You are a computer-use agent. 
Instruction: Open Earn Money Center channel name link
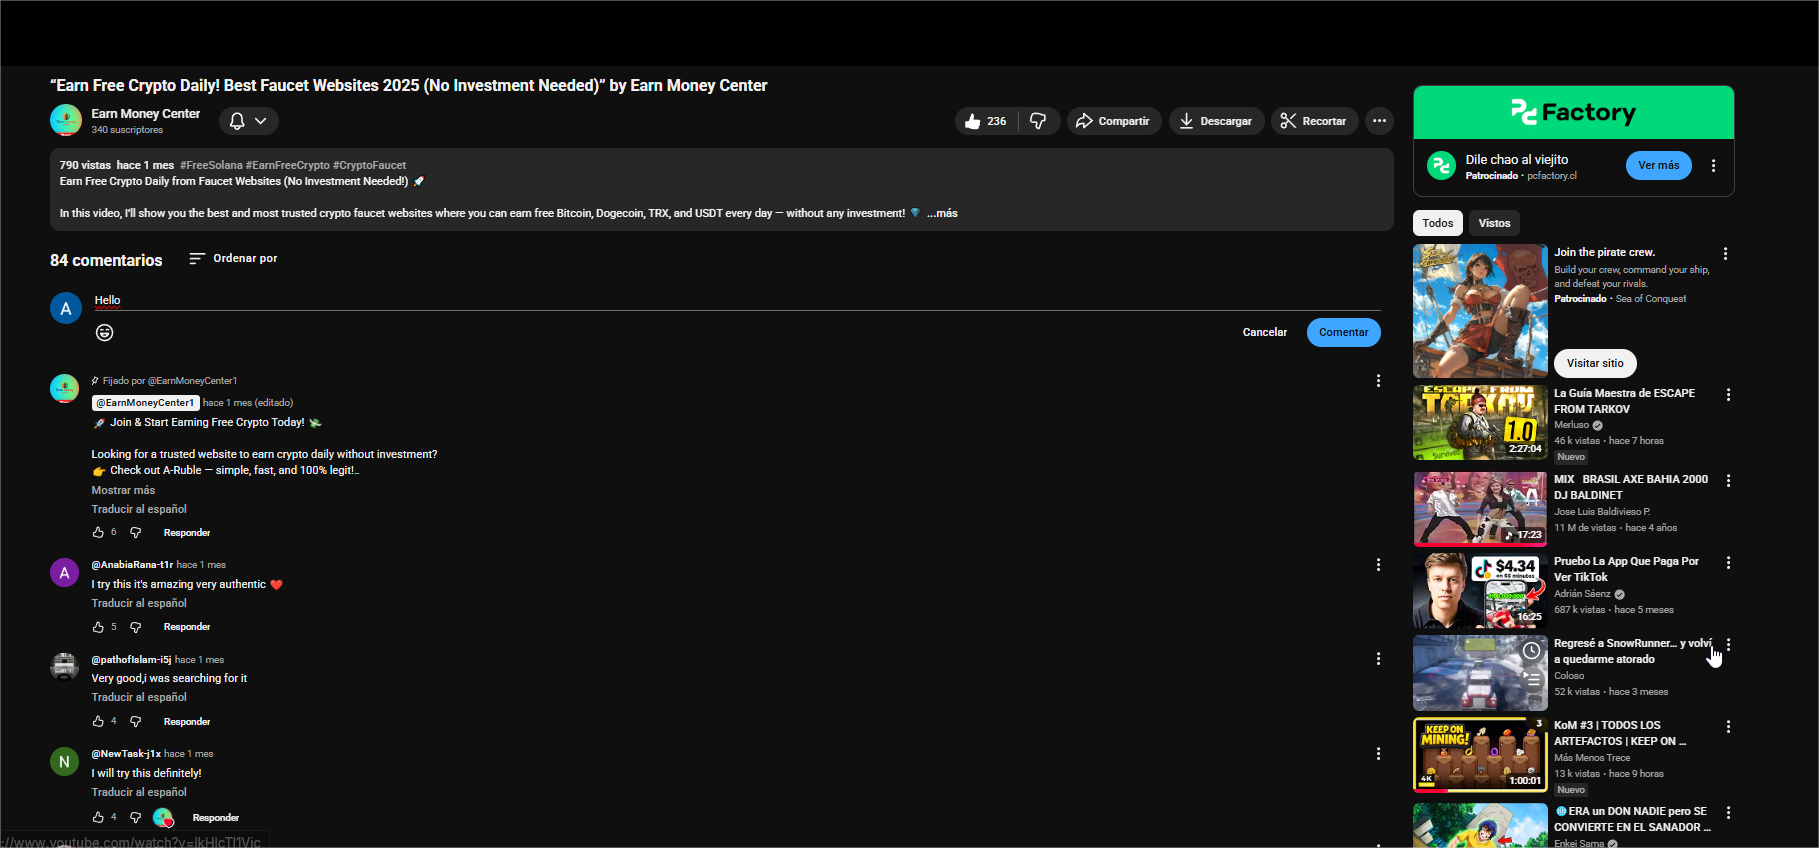pos(146,114)
